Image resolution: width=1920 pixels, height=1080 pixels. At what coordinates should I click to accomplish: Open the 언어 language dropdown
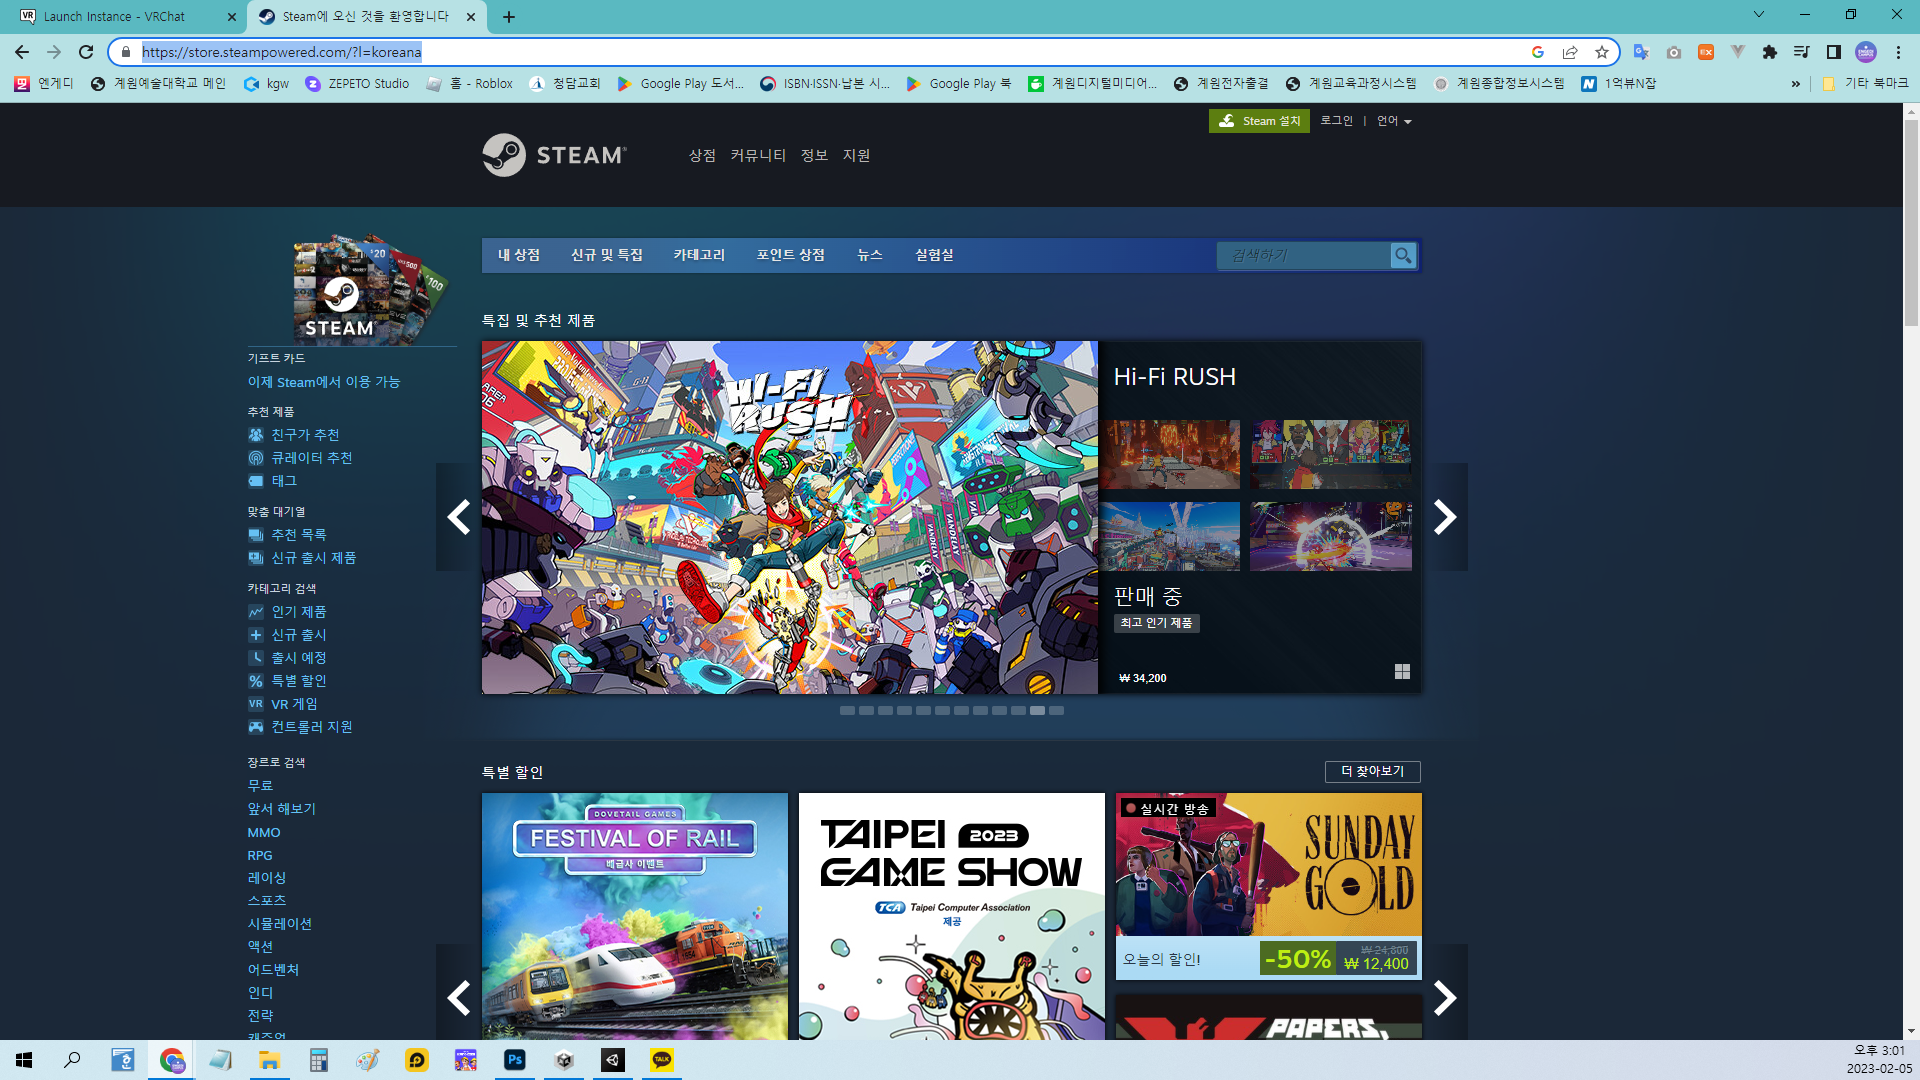(1393, 121)
